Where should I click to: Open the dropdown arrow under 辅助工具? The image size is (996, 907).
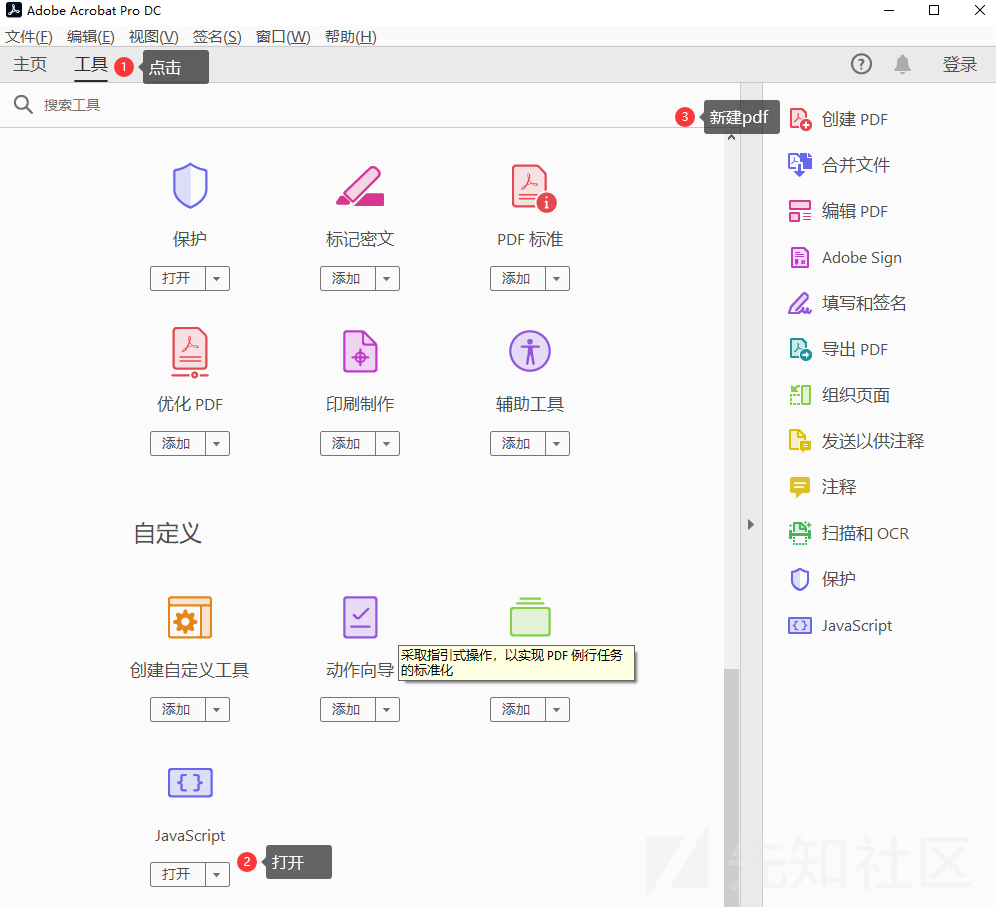click(x=557, y=444)
